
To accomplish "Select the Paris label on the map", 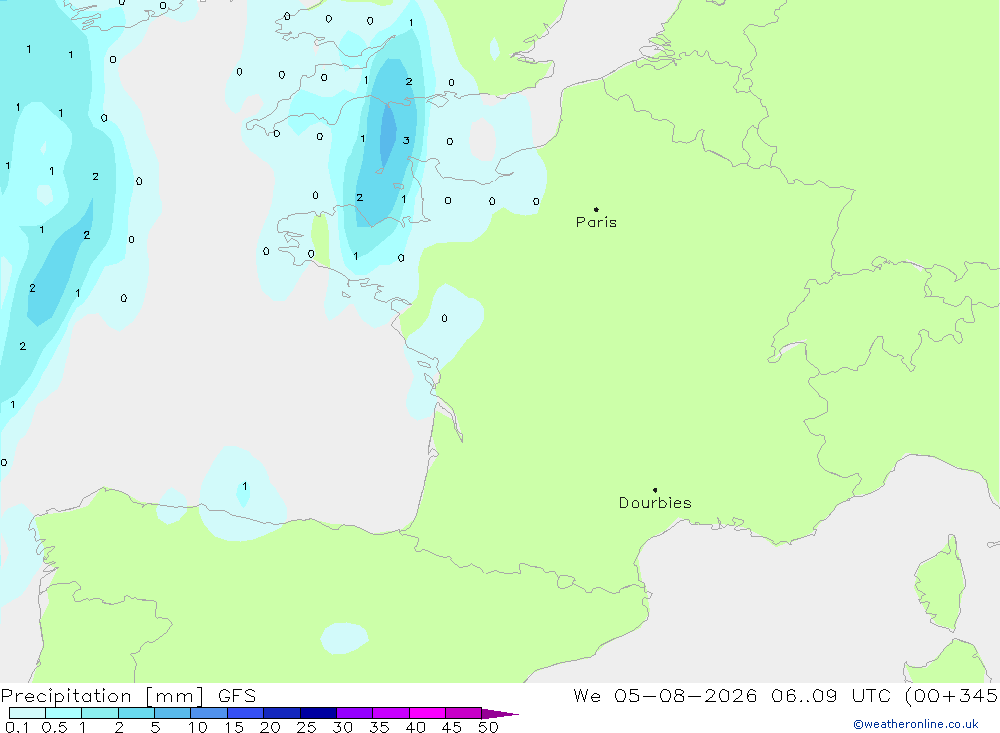I will pyautogui.click(x=596, y=222).
